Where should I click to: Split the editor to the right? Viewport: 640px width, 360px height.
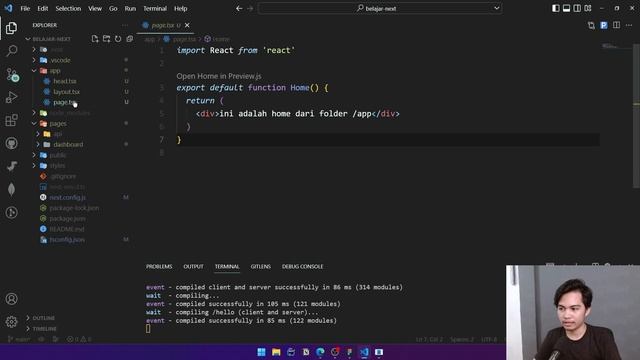pos(616,25)
